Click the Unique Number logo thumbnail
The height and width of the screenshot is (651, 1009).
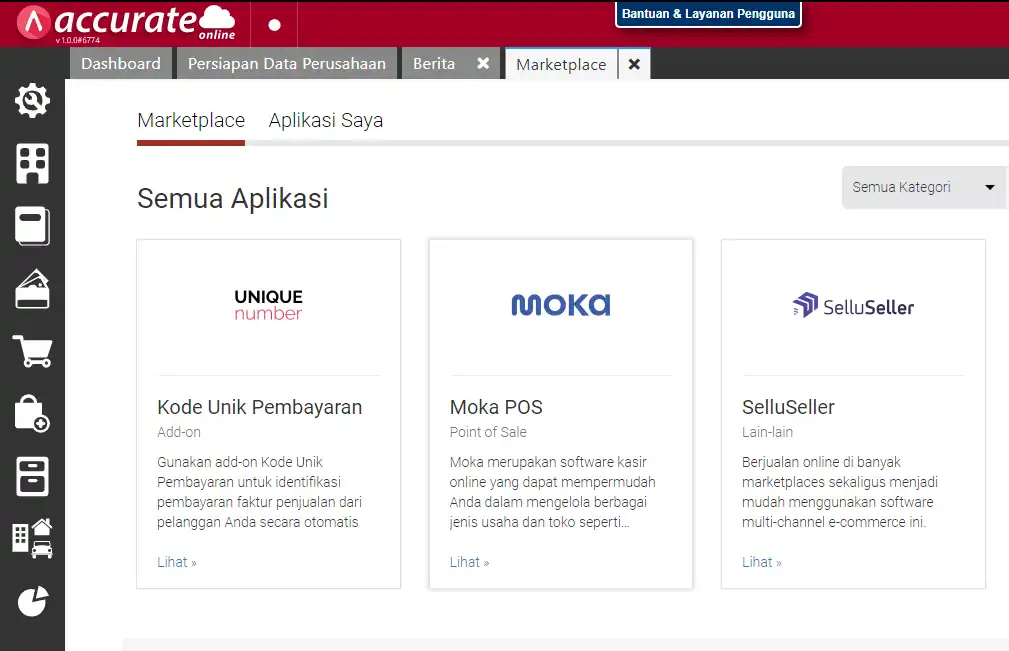click(x=268, y=305)
